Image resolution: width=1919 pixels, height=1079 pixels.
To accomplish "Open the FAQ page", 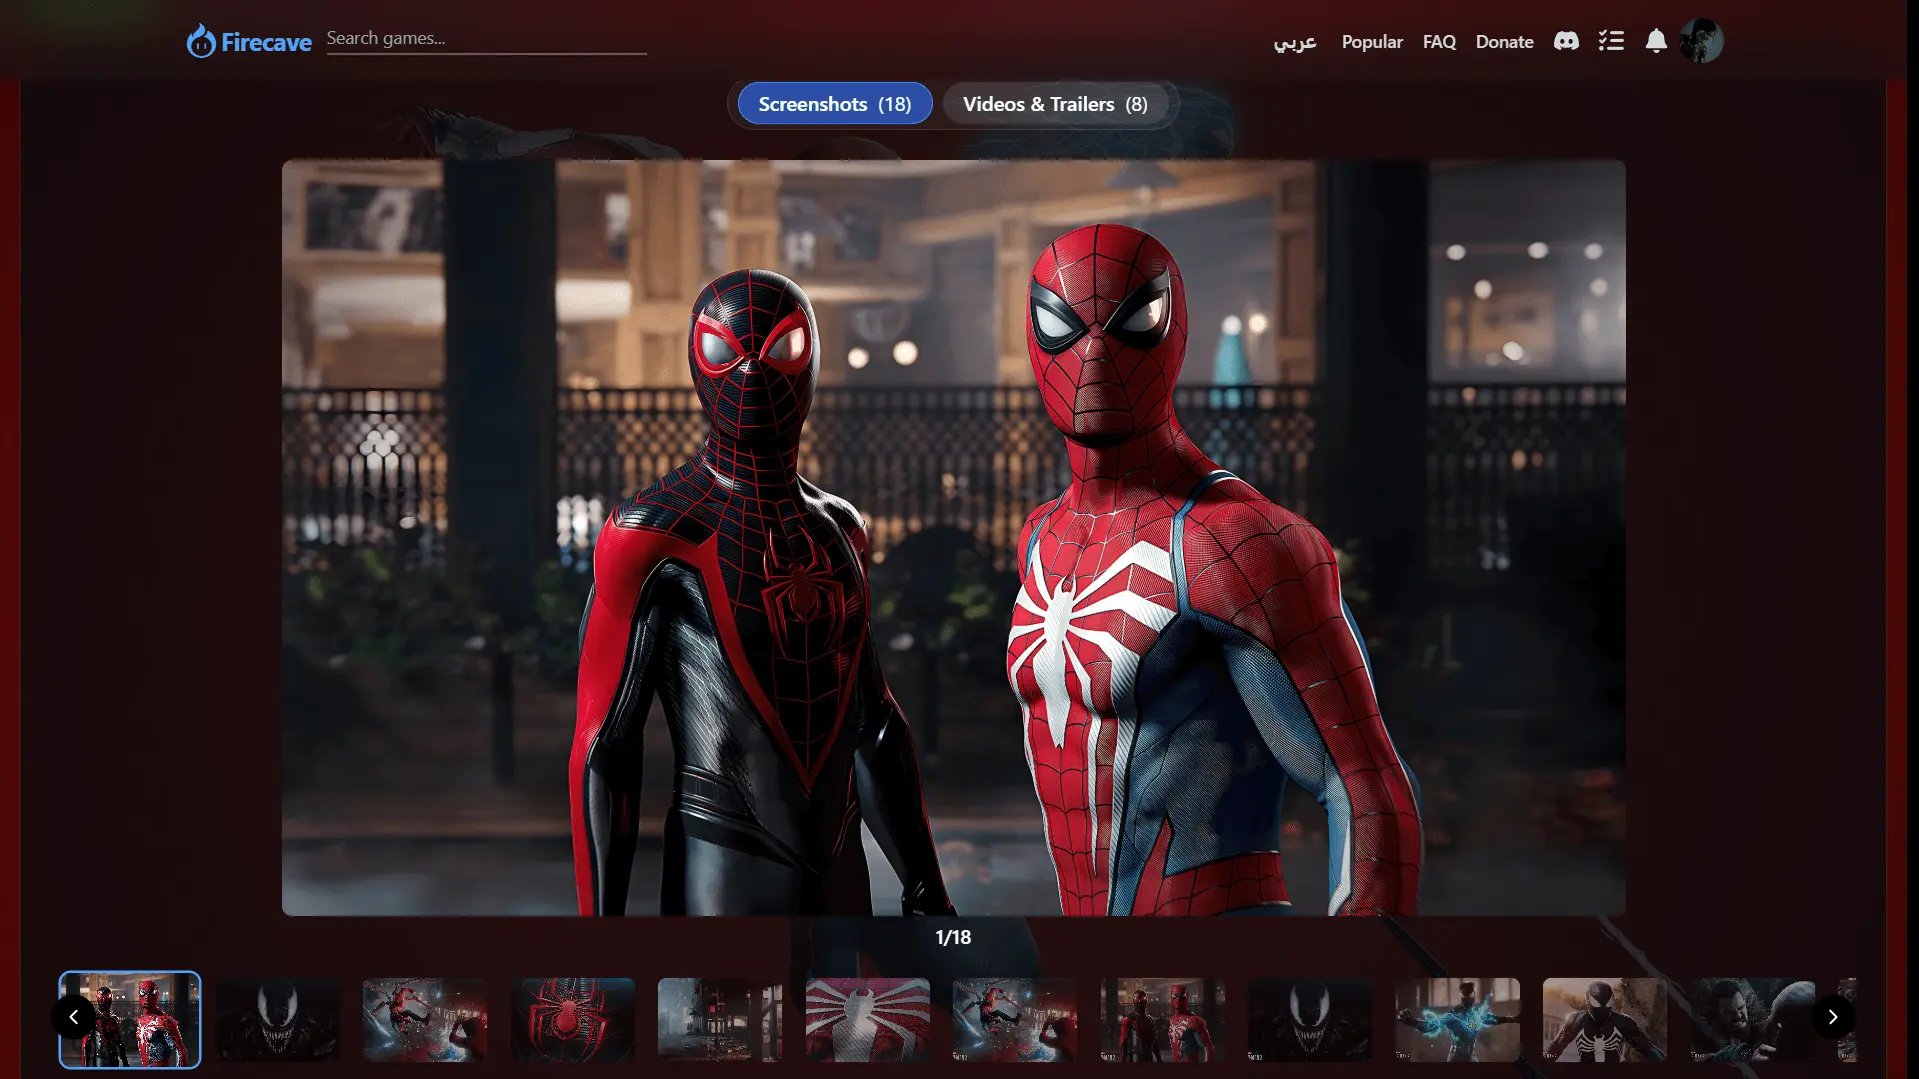I will (x=1439, y=42).
